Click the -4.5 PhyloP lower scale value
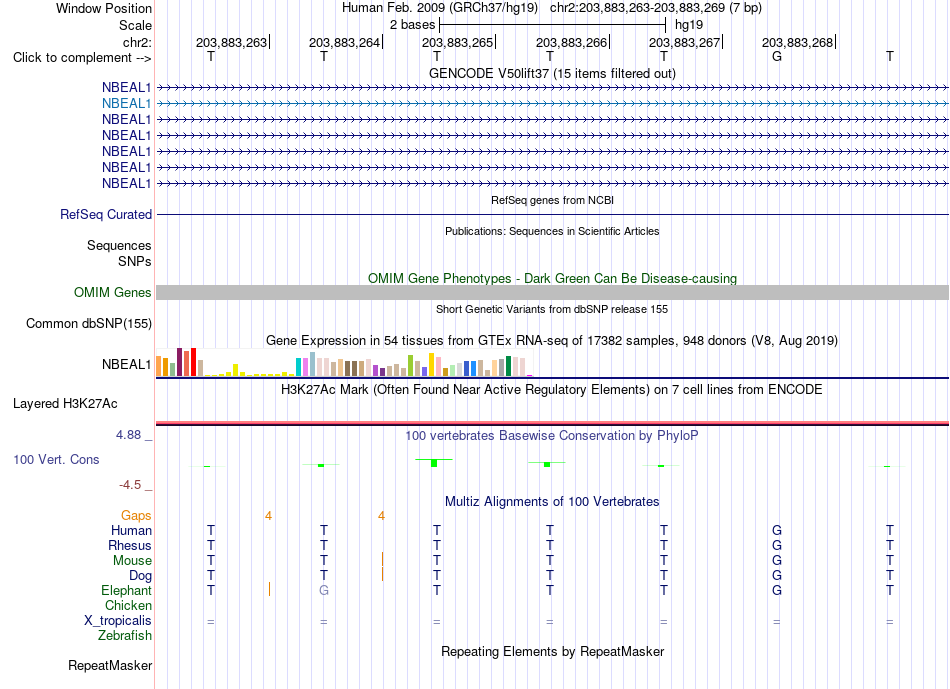The image size is (950, 689). click(130, 485)
